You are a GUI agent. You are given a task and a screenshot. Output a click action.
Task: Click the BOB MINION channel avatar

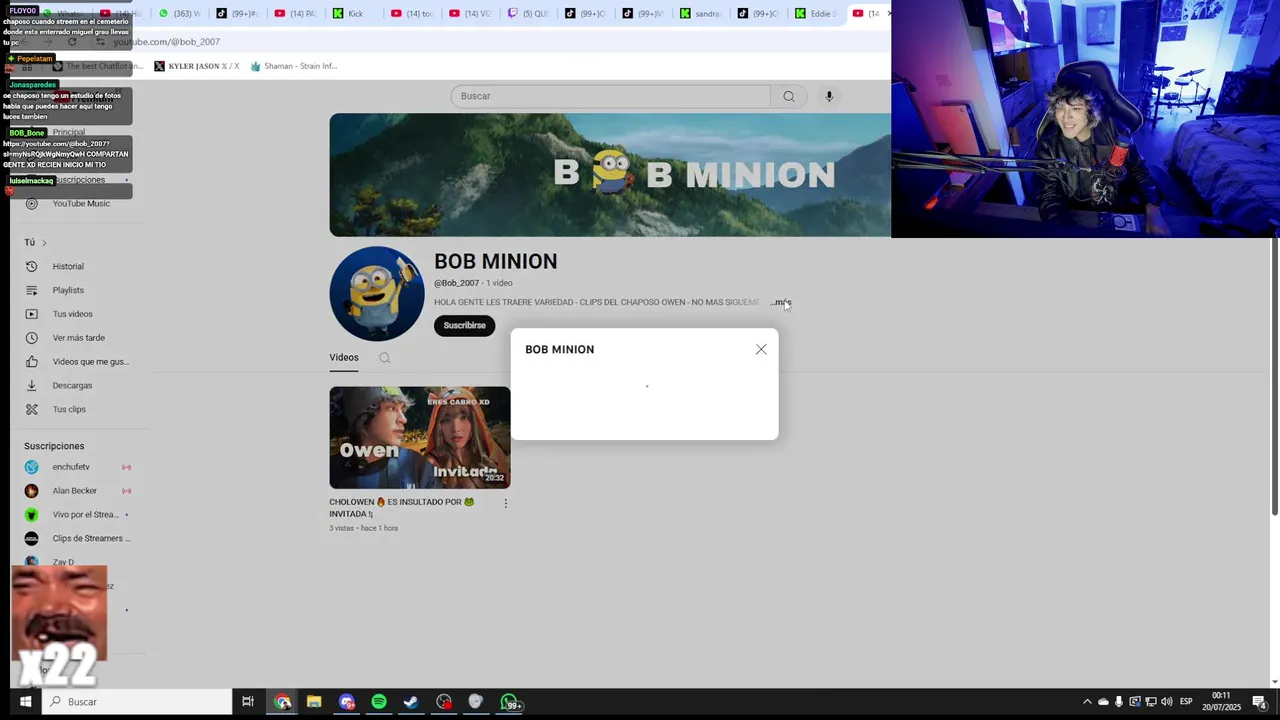(377, 293)
